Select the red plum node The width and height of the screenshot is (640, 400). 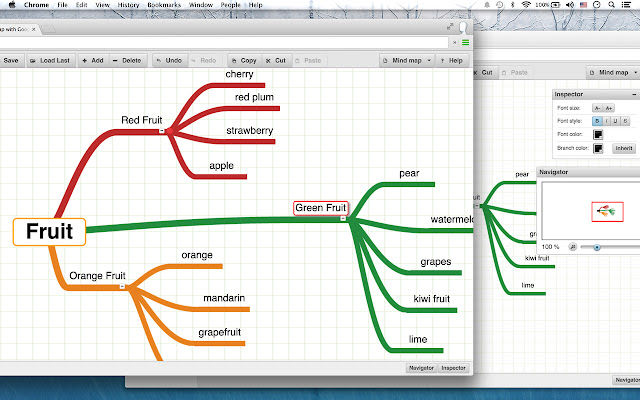[254, 97]
